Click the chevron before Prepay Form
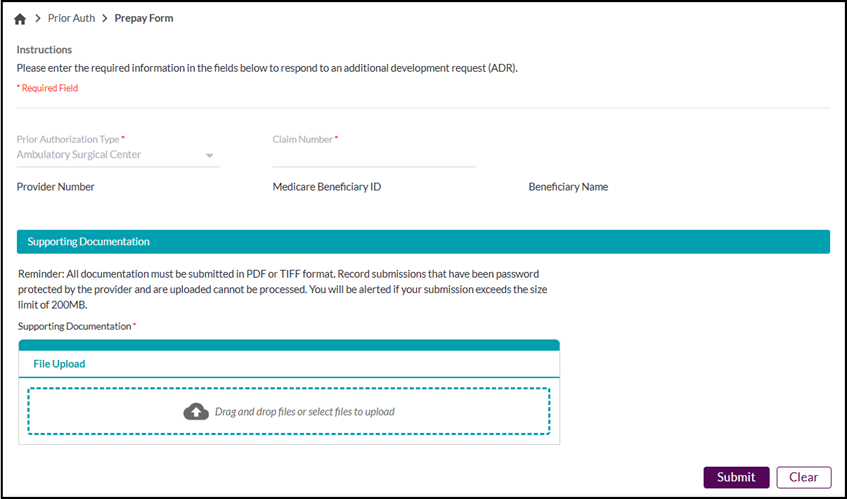The height and width of the screenshot is (499, 847). [103, 19]
